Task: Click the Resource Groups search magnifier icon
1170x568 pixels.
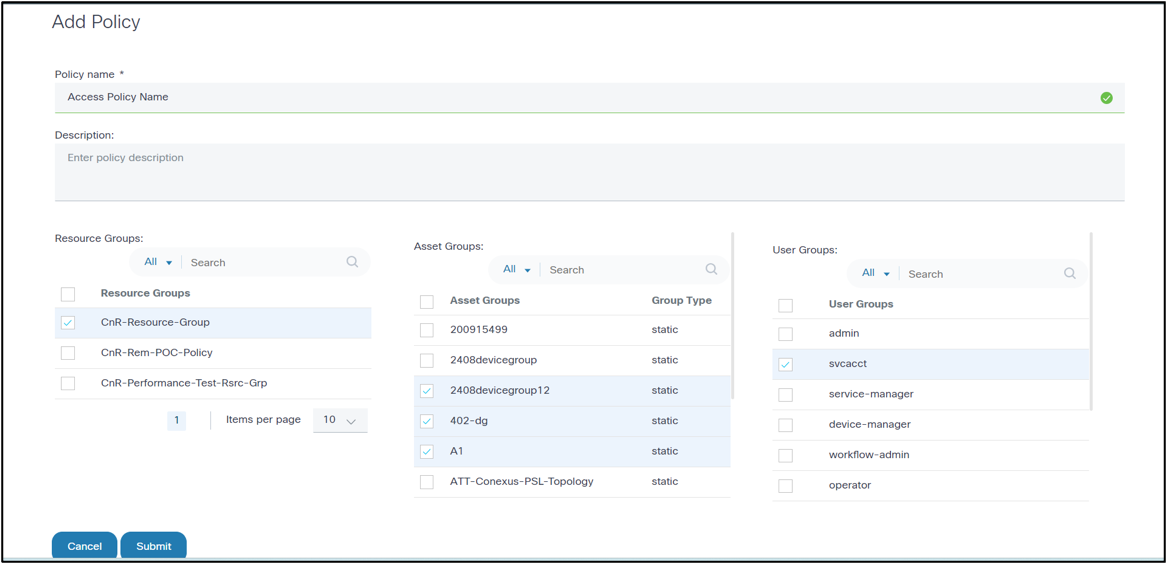Action: (352, 262)
